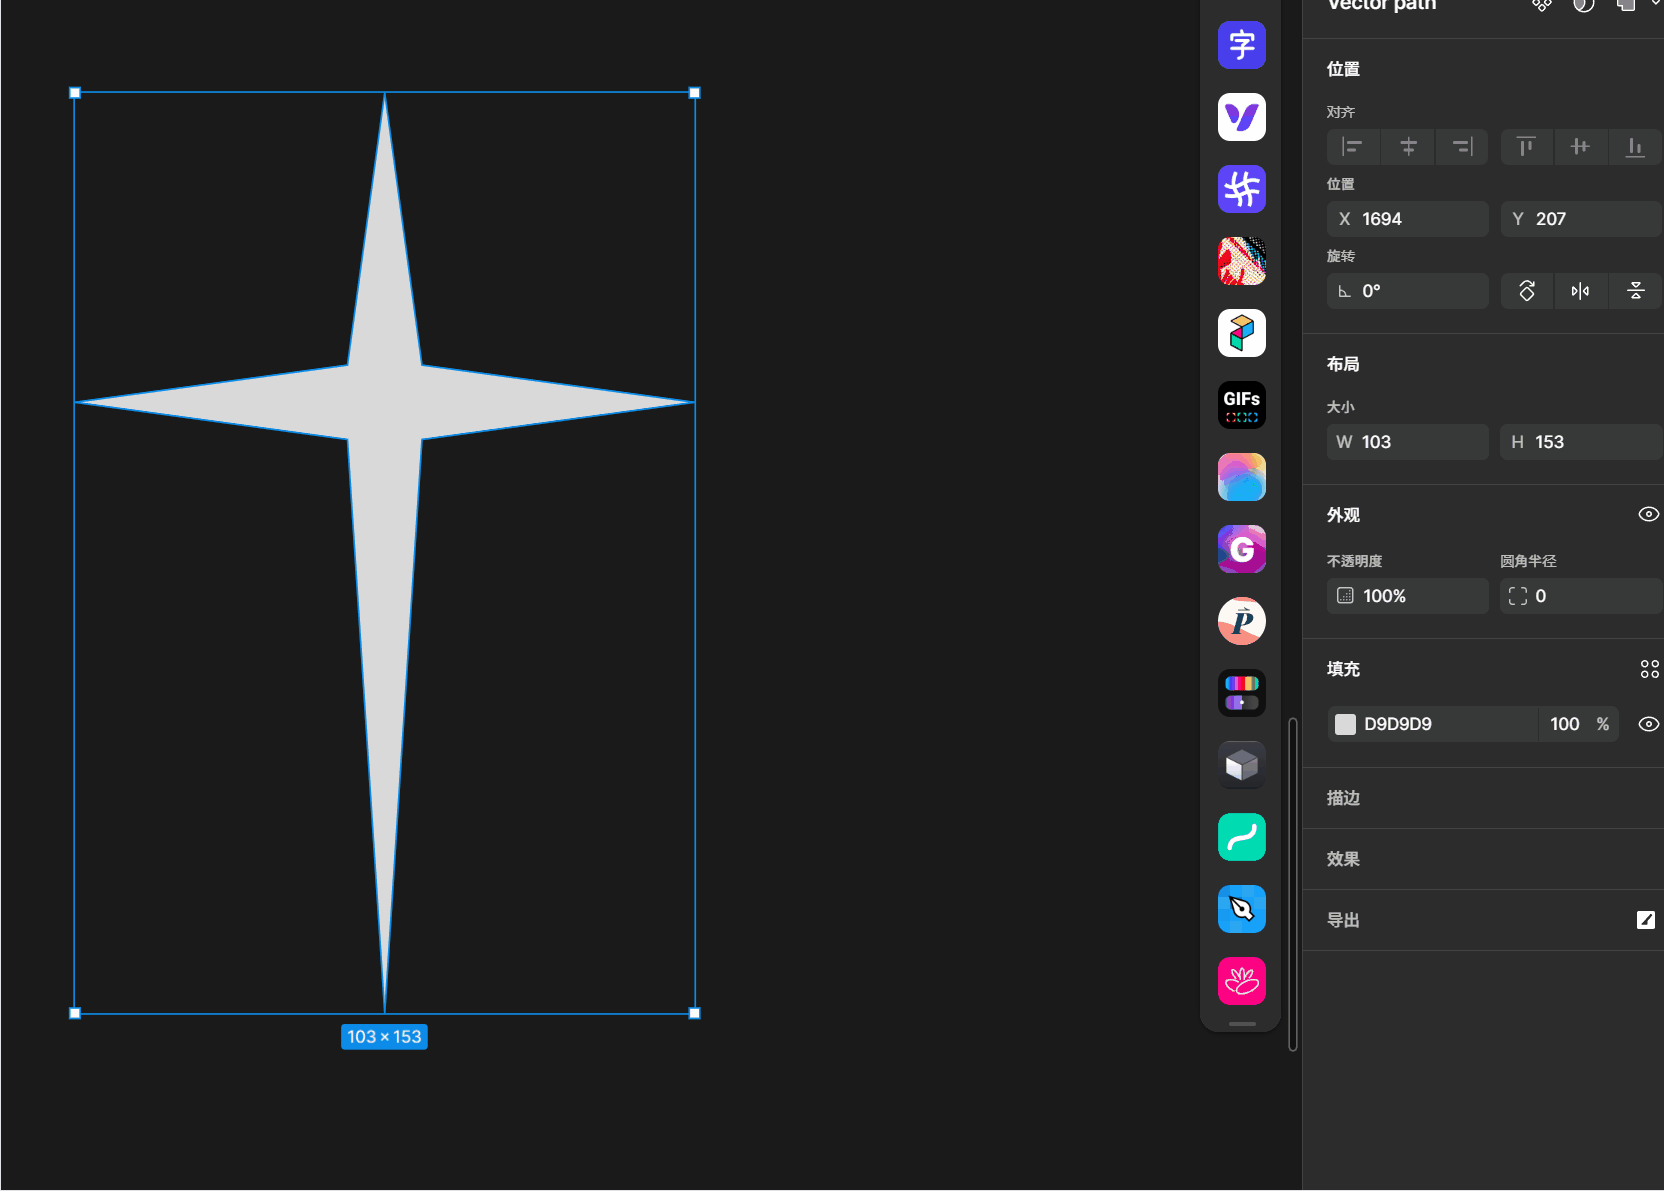
Task: Edit the X position field showing 1694
Action: click(1408, 219)
